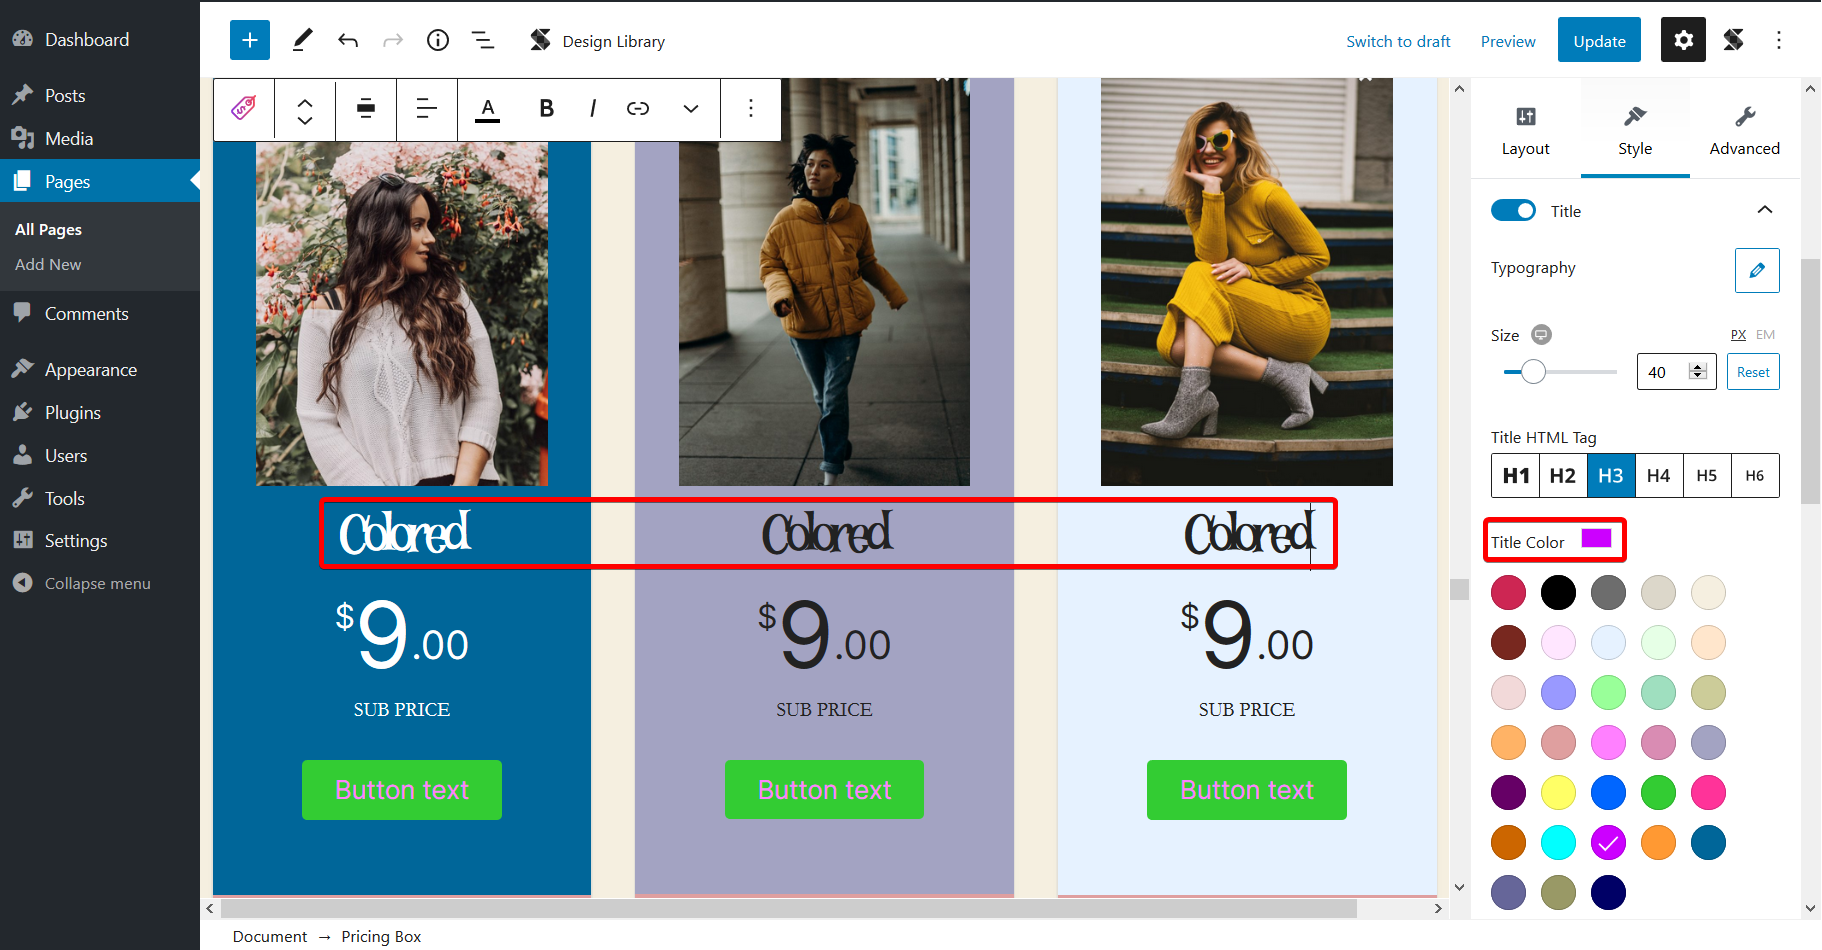This screenshot has width=1822, height=950.
Task: Click the size value field showing 40
Action: tap(1676, 372)
